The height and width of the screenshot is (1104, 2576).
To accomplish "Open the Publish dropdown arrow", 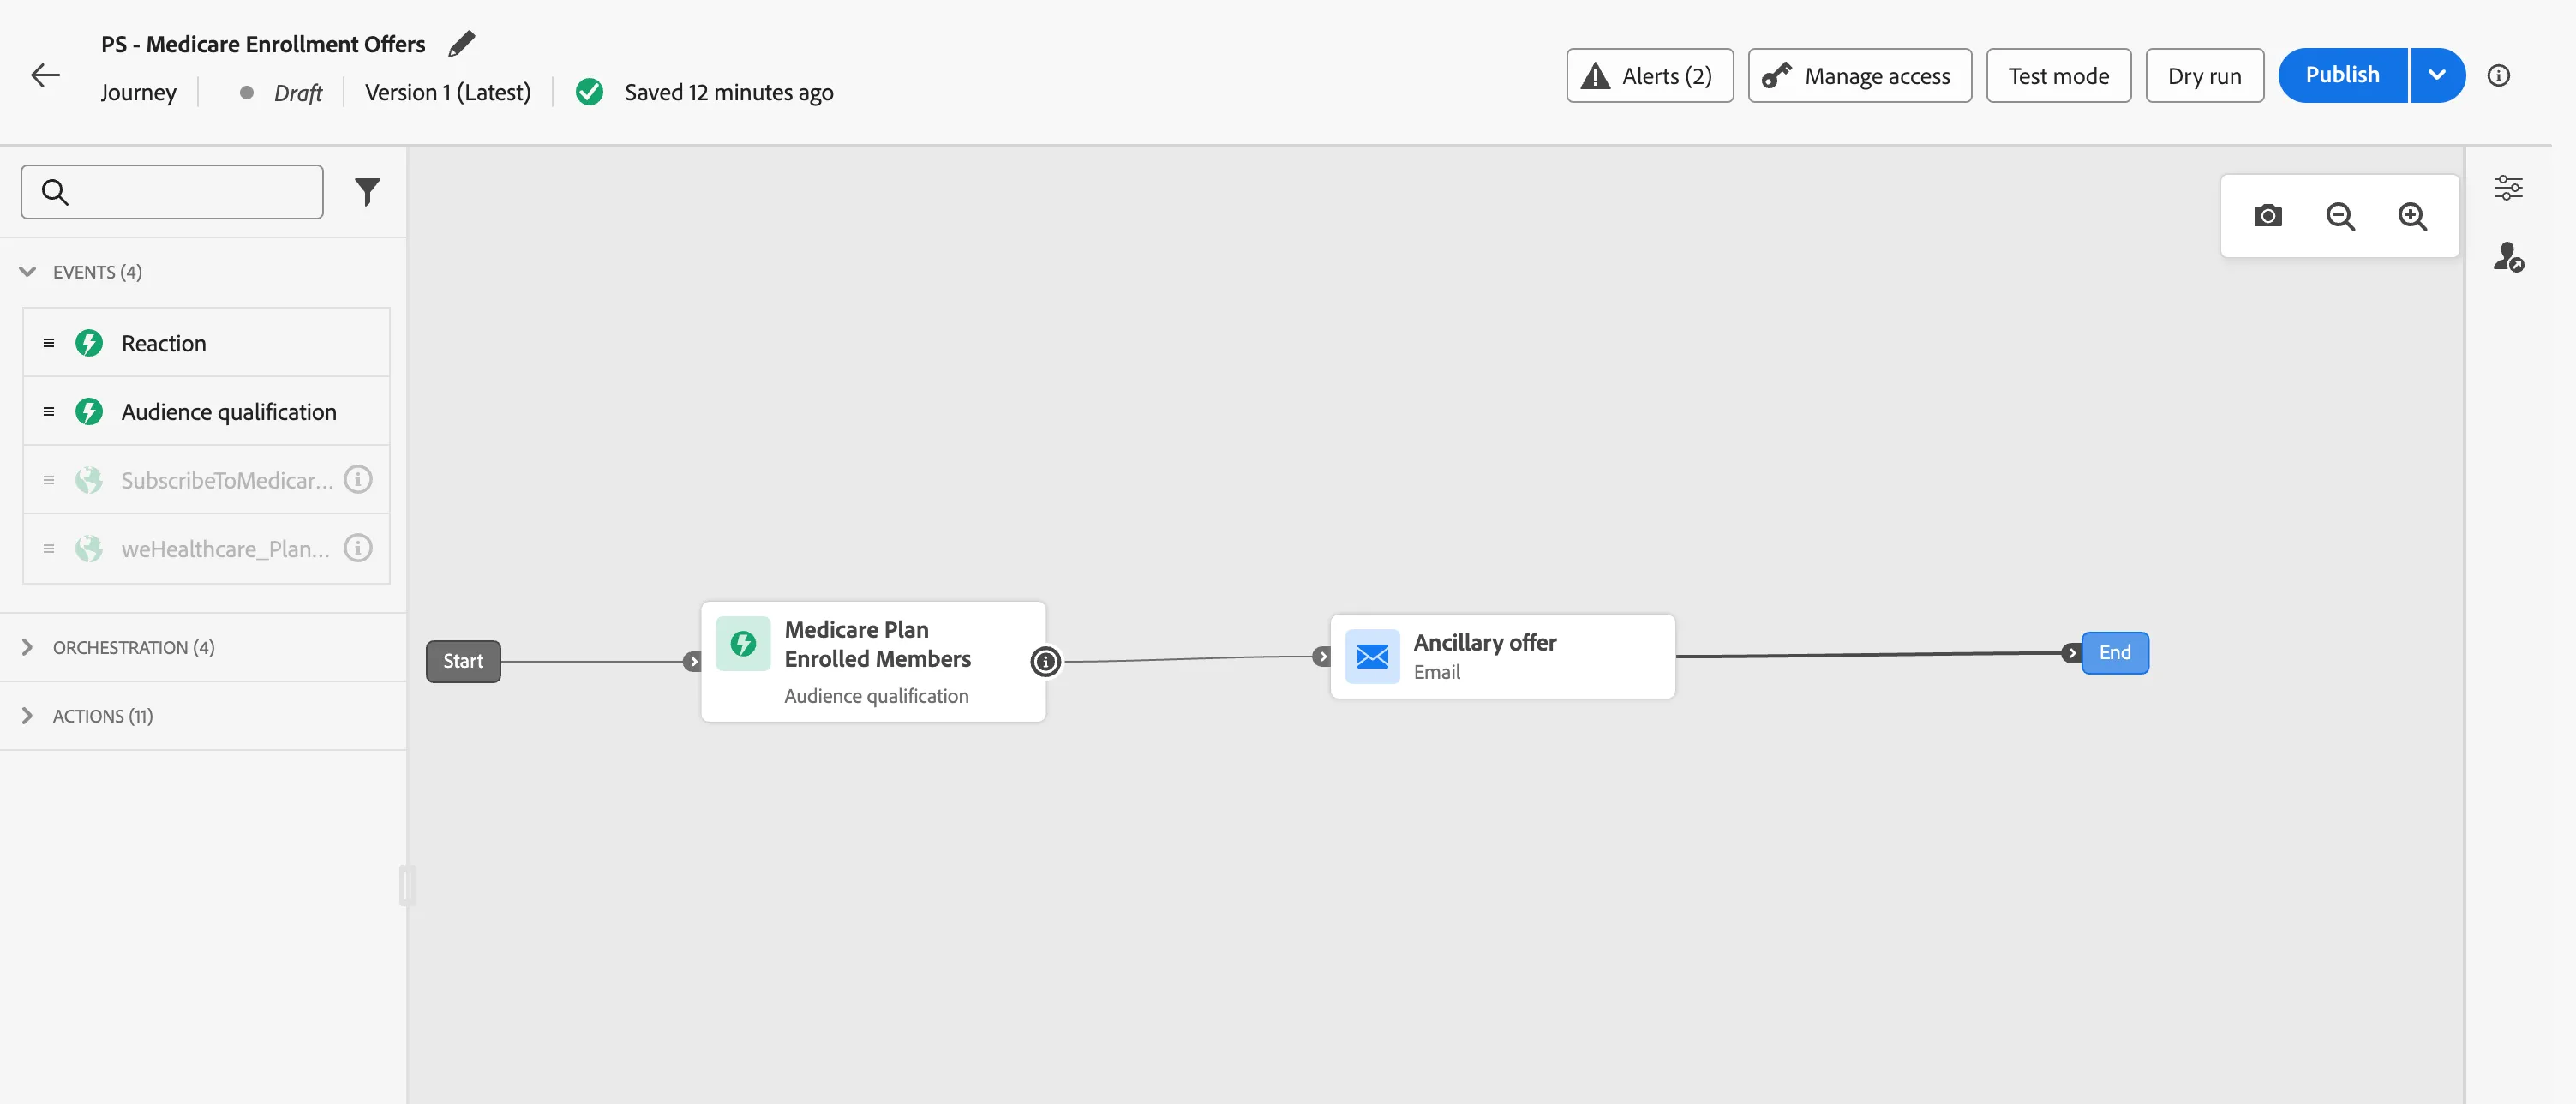I will click(x=2437, y=75).
